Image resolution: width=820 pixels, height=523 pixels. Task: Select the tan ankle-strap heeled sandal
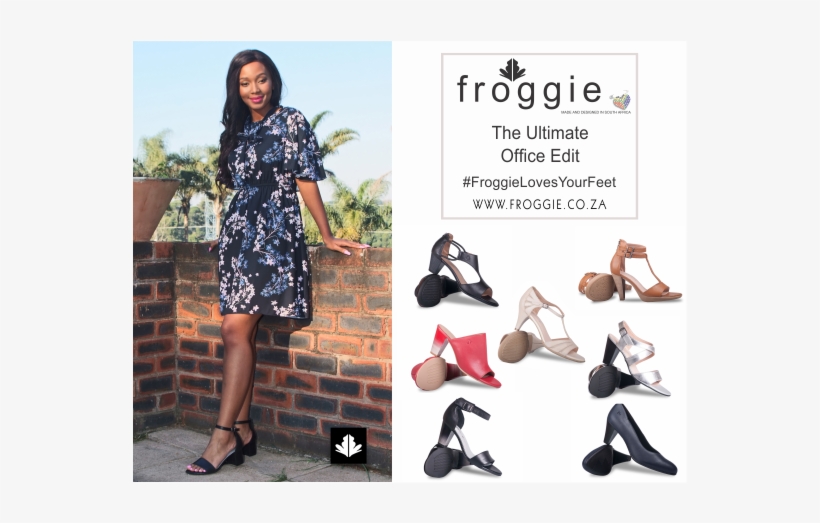tap(630, 270)
